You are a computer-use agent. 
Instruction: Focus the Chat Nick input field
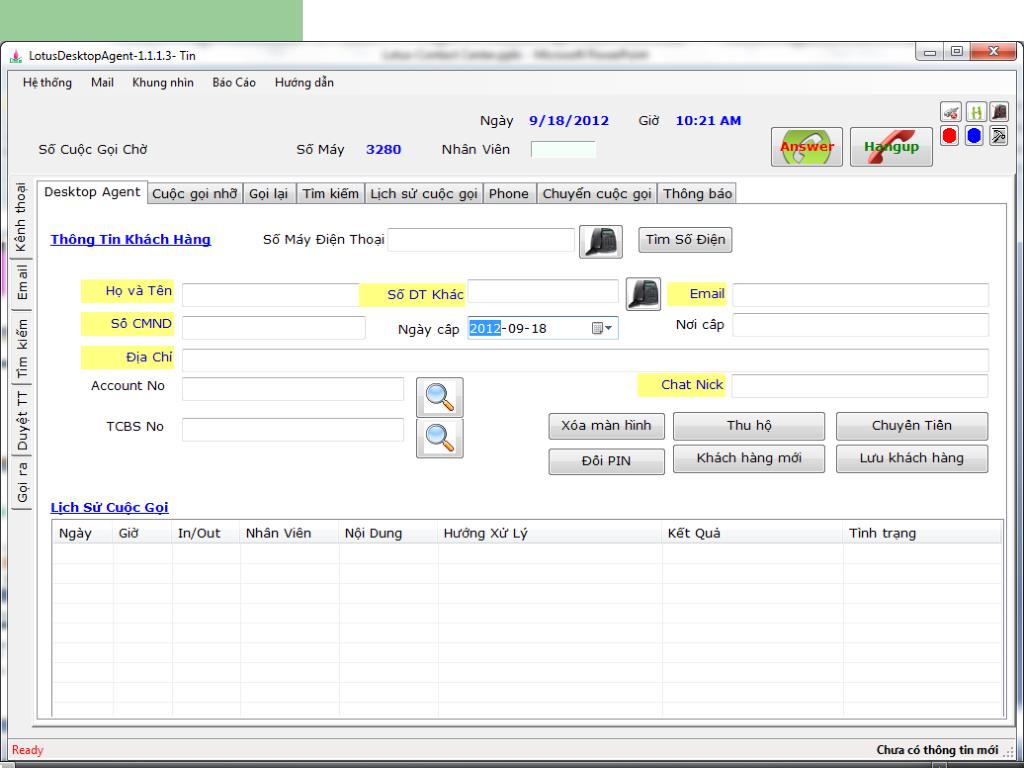click(x=859, y=386)
